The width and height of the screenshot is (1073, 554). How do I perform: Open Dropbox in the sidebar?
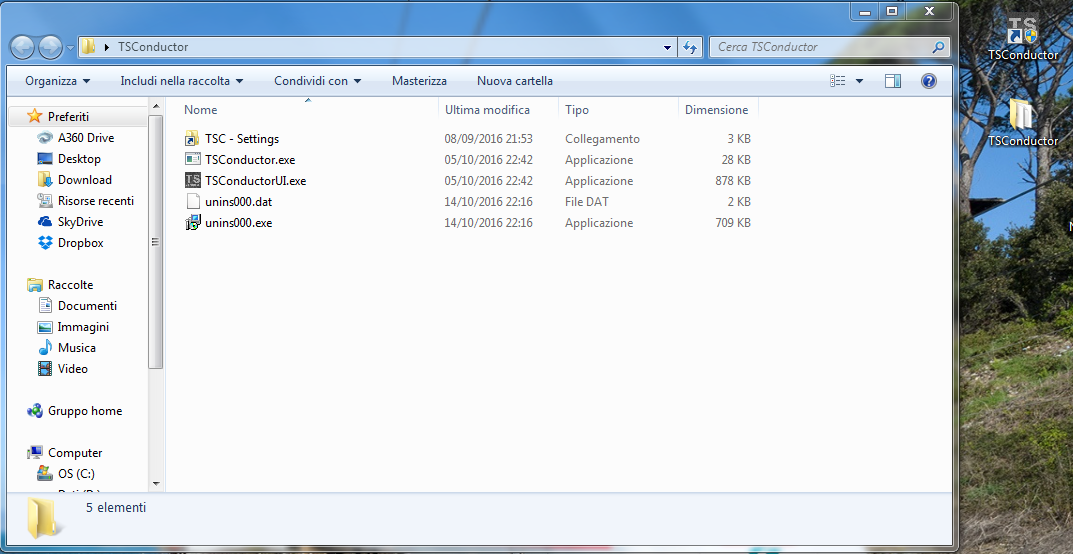(81, 243)
